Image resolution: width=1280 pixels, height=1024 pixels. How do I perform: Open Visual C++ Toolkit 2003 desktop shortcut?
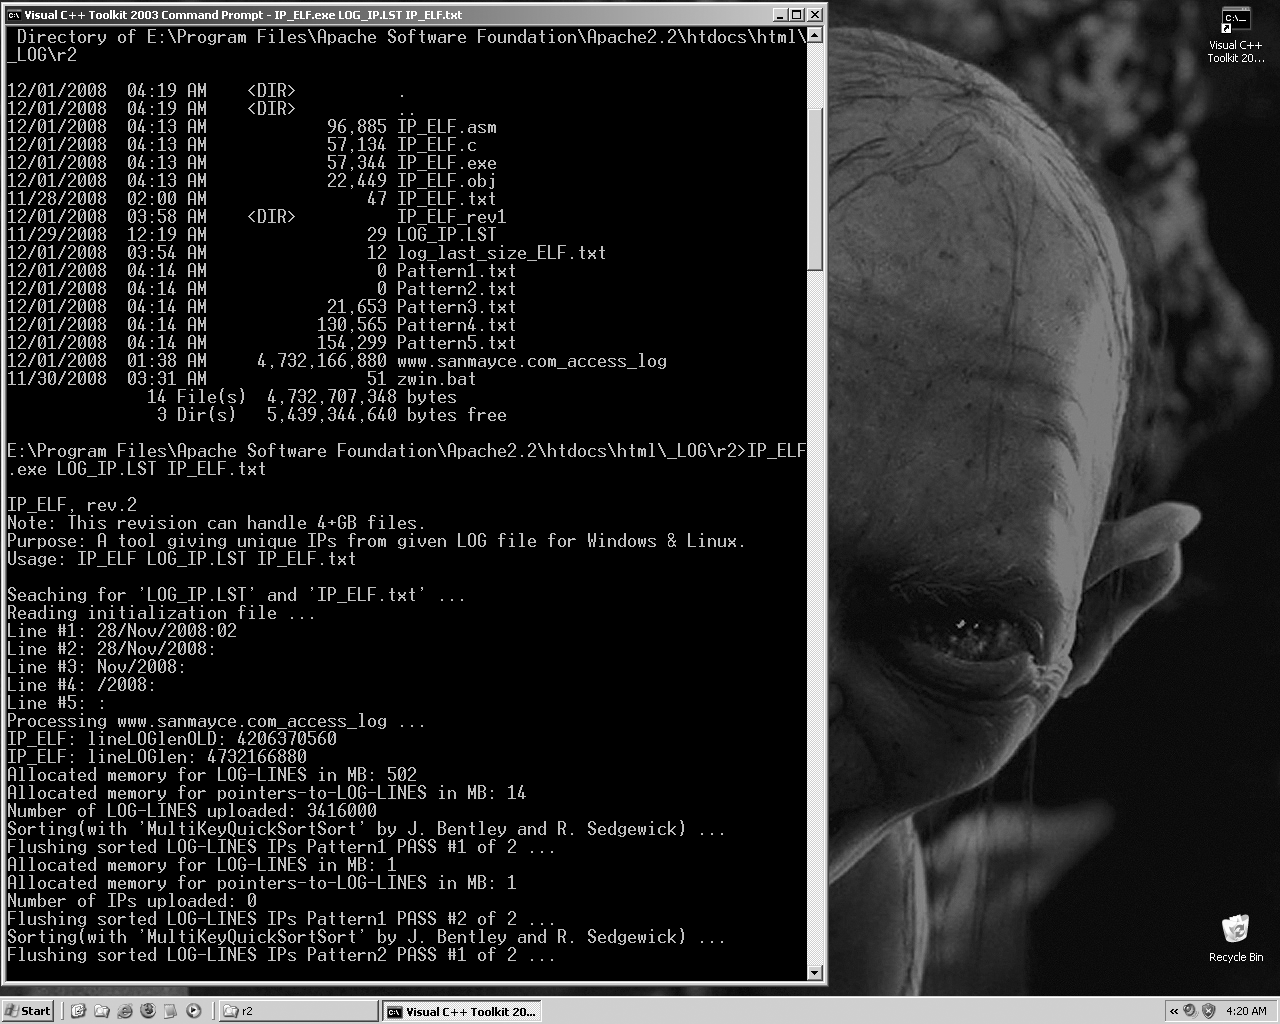pos(1236,36)
